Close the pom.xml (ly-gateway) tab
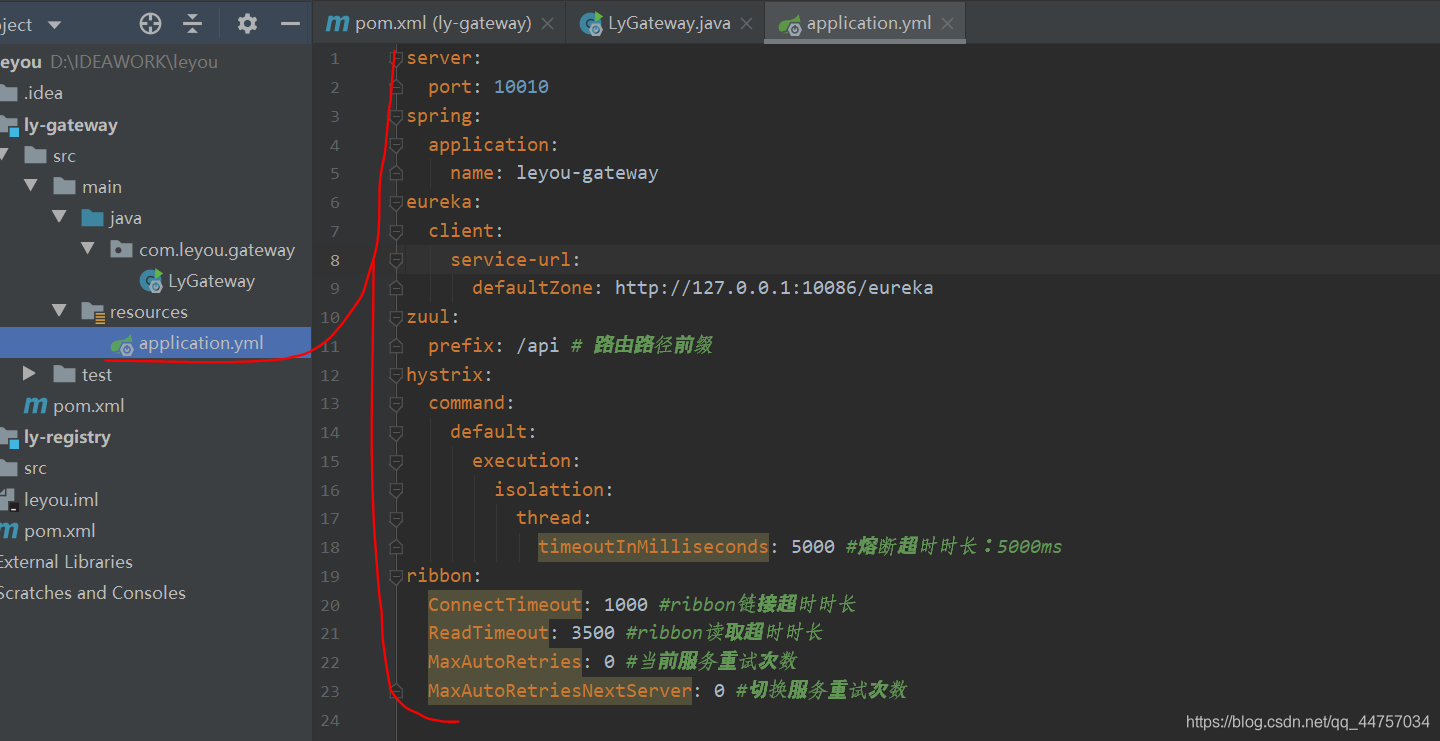This screenshot has height=741, width=1440. (x=547, y=24)
